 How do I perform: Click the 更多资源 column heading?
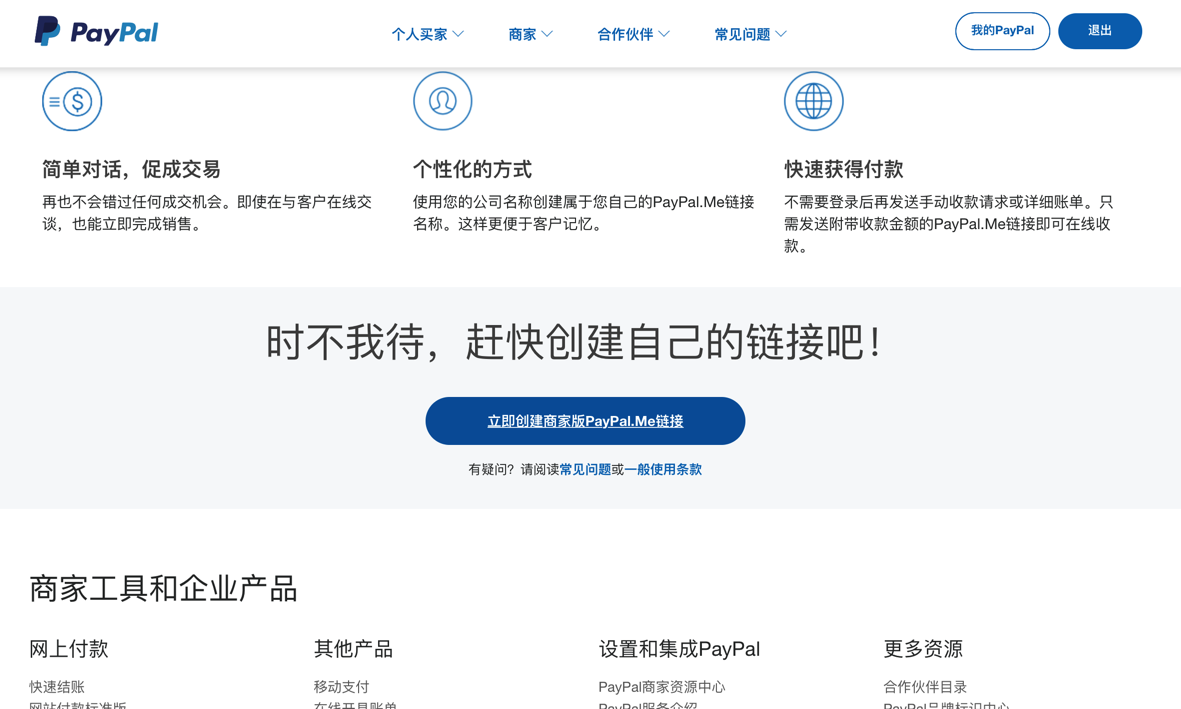click(x=923, y=649)
